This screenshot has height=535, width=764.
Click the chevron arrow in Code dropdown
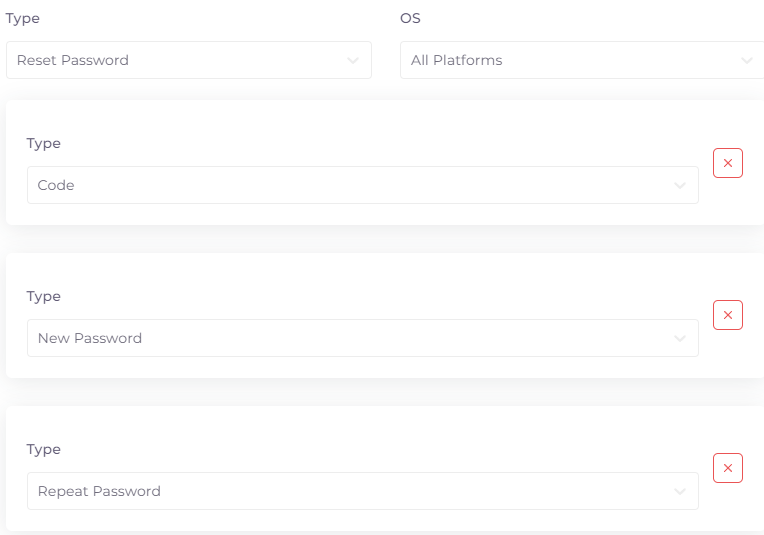click(x=680, y=186)
